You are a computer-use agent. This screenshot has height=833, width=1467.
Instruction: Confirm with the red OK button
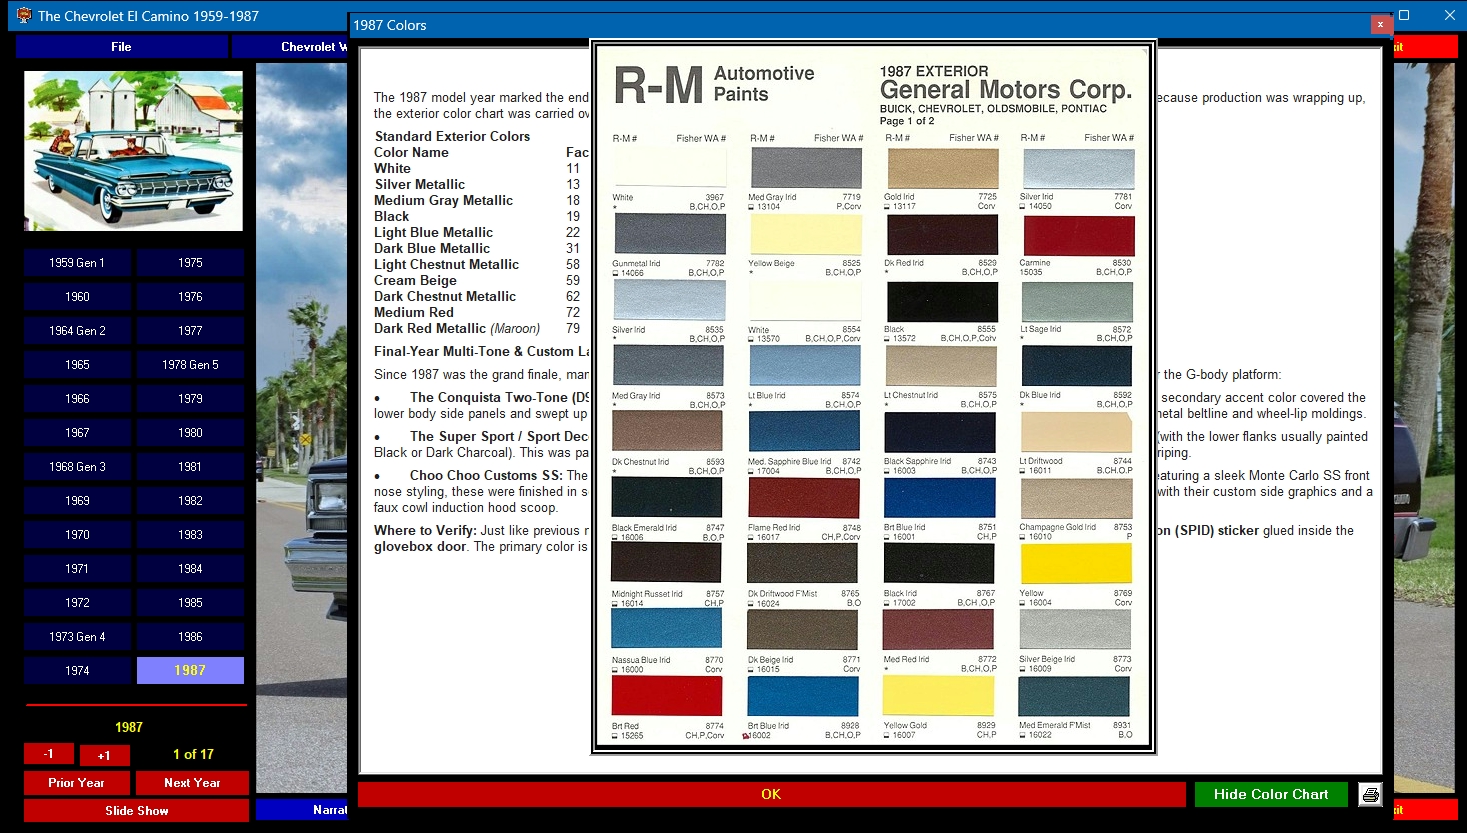click(771, 794)
